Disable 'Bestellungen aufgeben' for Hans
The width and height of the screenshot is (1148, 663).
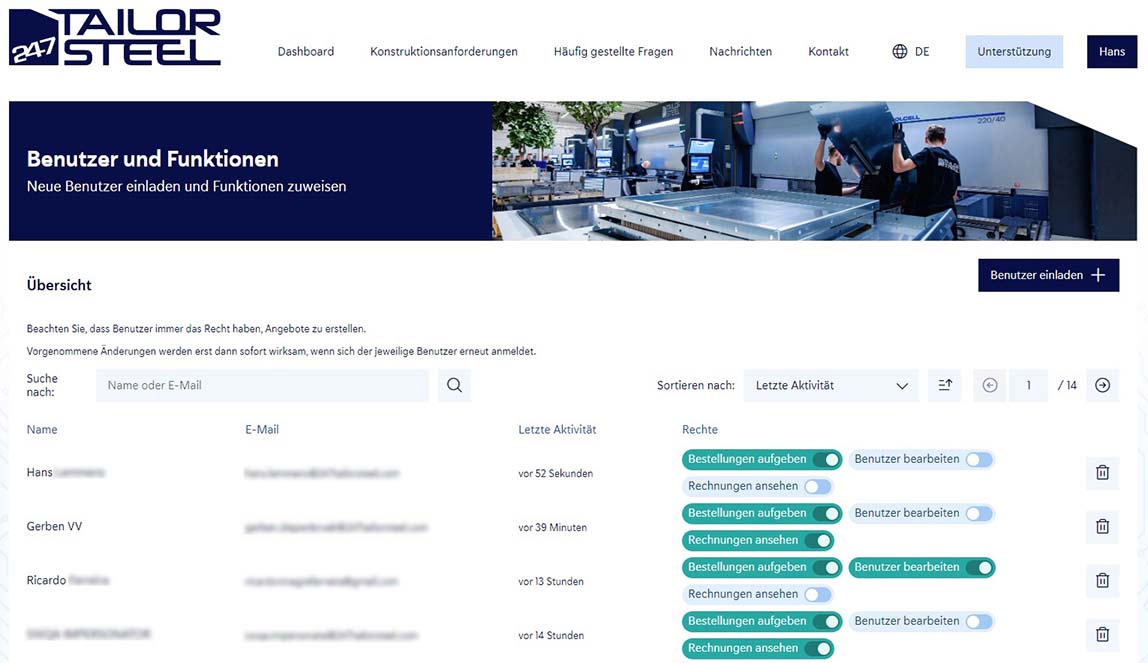point(826,460)
